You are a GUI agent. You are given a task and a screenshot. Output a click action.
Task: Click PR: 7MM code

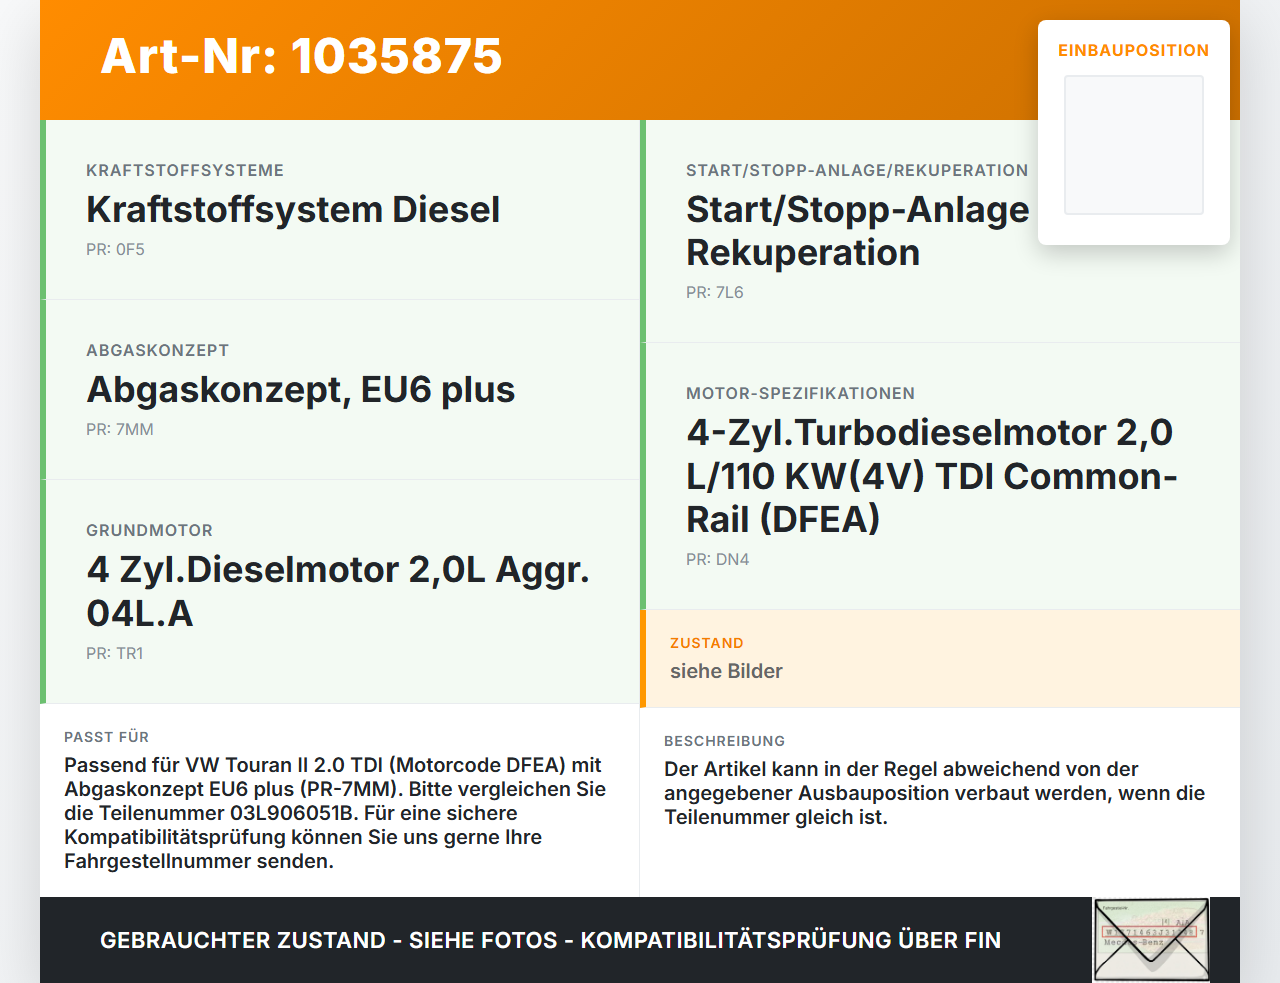click(x=120, y=429)
